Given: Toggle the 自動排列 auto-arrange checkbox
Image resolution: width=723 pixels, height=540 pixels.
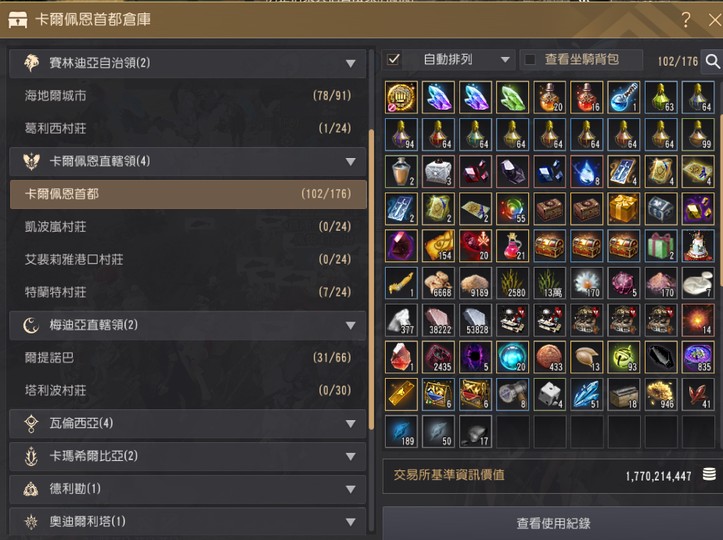Looking at the screenshot, I should pyautogui.click(x=393, y=59).
